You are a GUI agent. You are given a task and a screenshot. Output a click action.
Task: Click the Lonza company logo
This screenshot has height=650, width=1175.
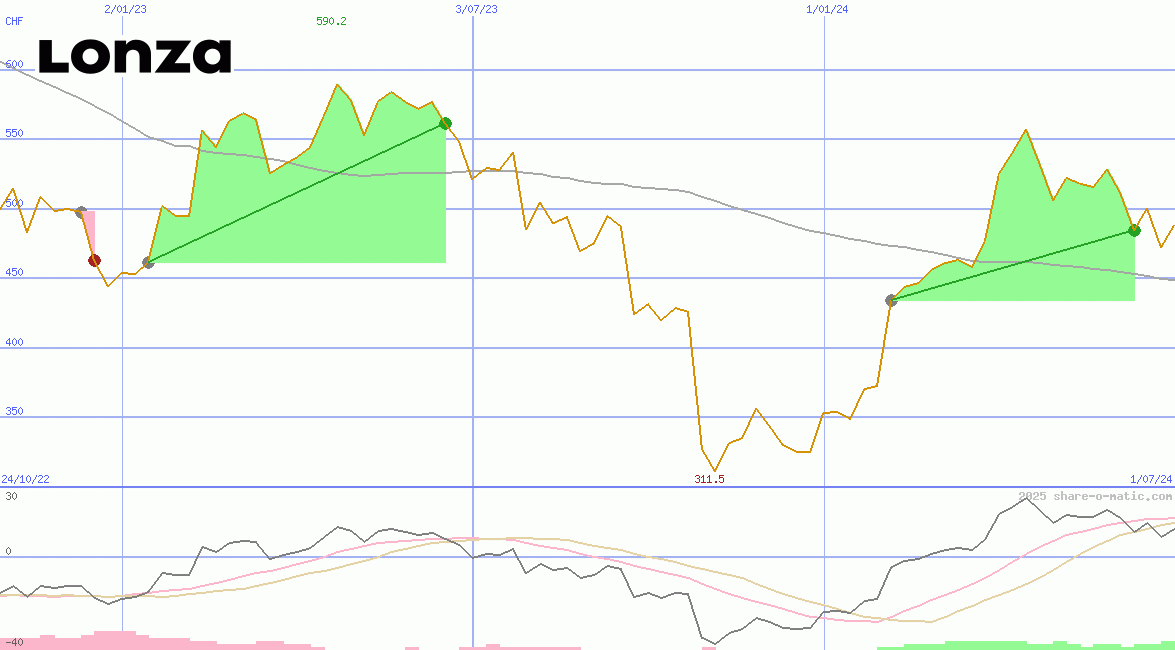click(135, 57)
